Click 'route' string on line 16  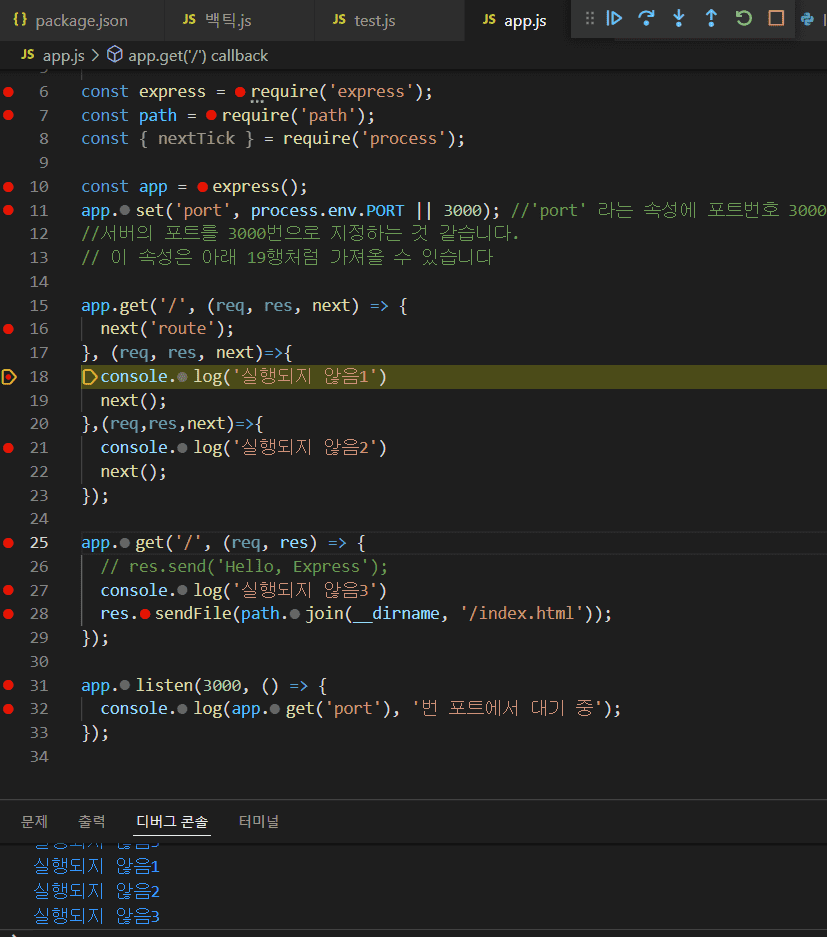pos(182,329)
